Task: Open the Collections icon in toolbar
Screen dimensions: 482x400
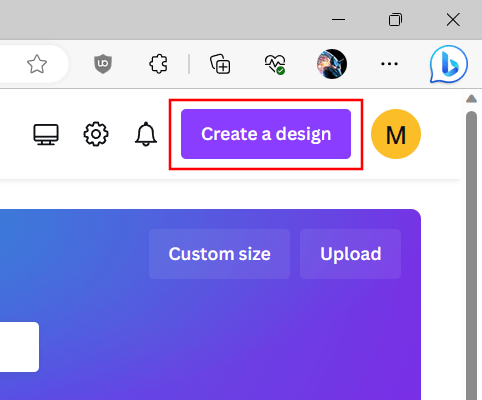Action: click(x=220, y=64)
